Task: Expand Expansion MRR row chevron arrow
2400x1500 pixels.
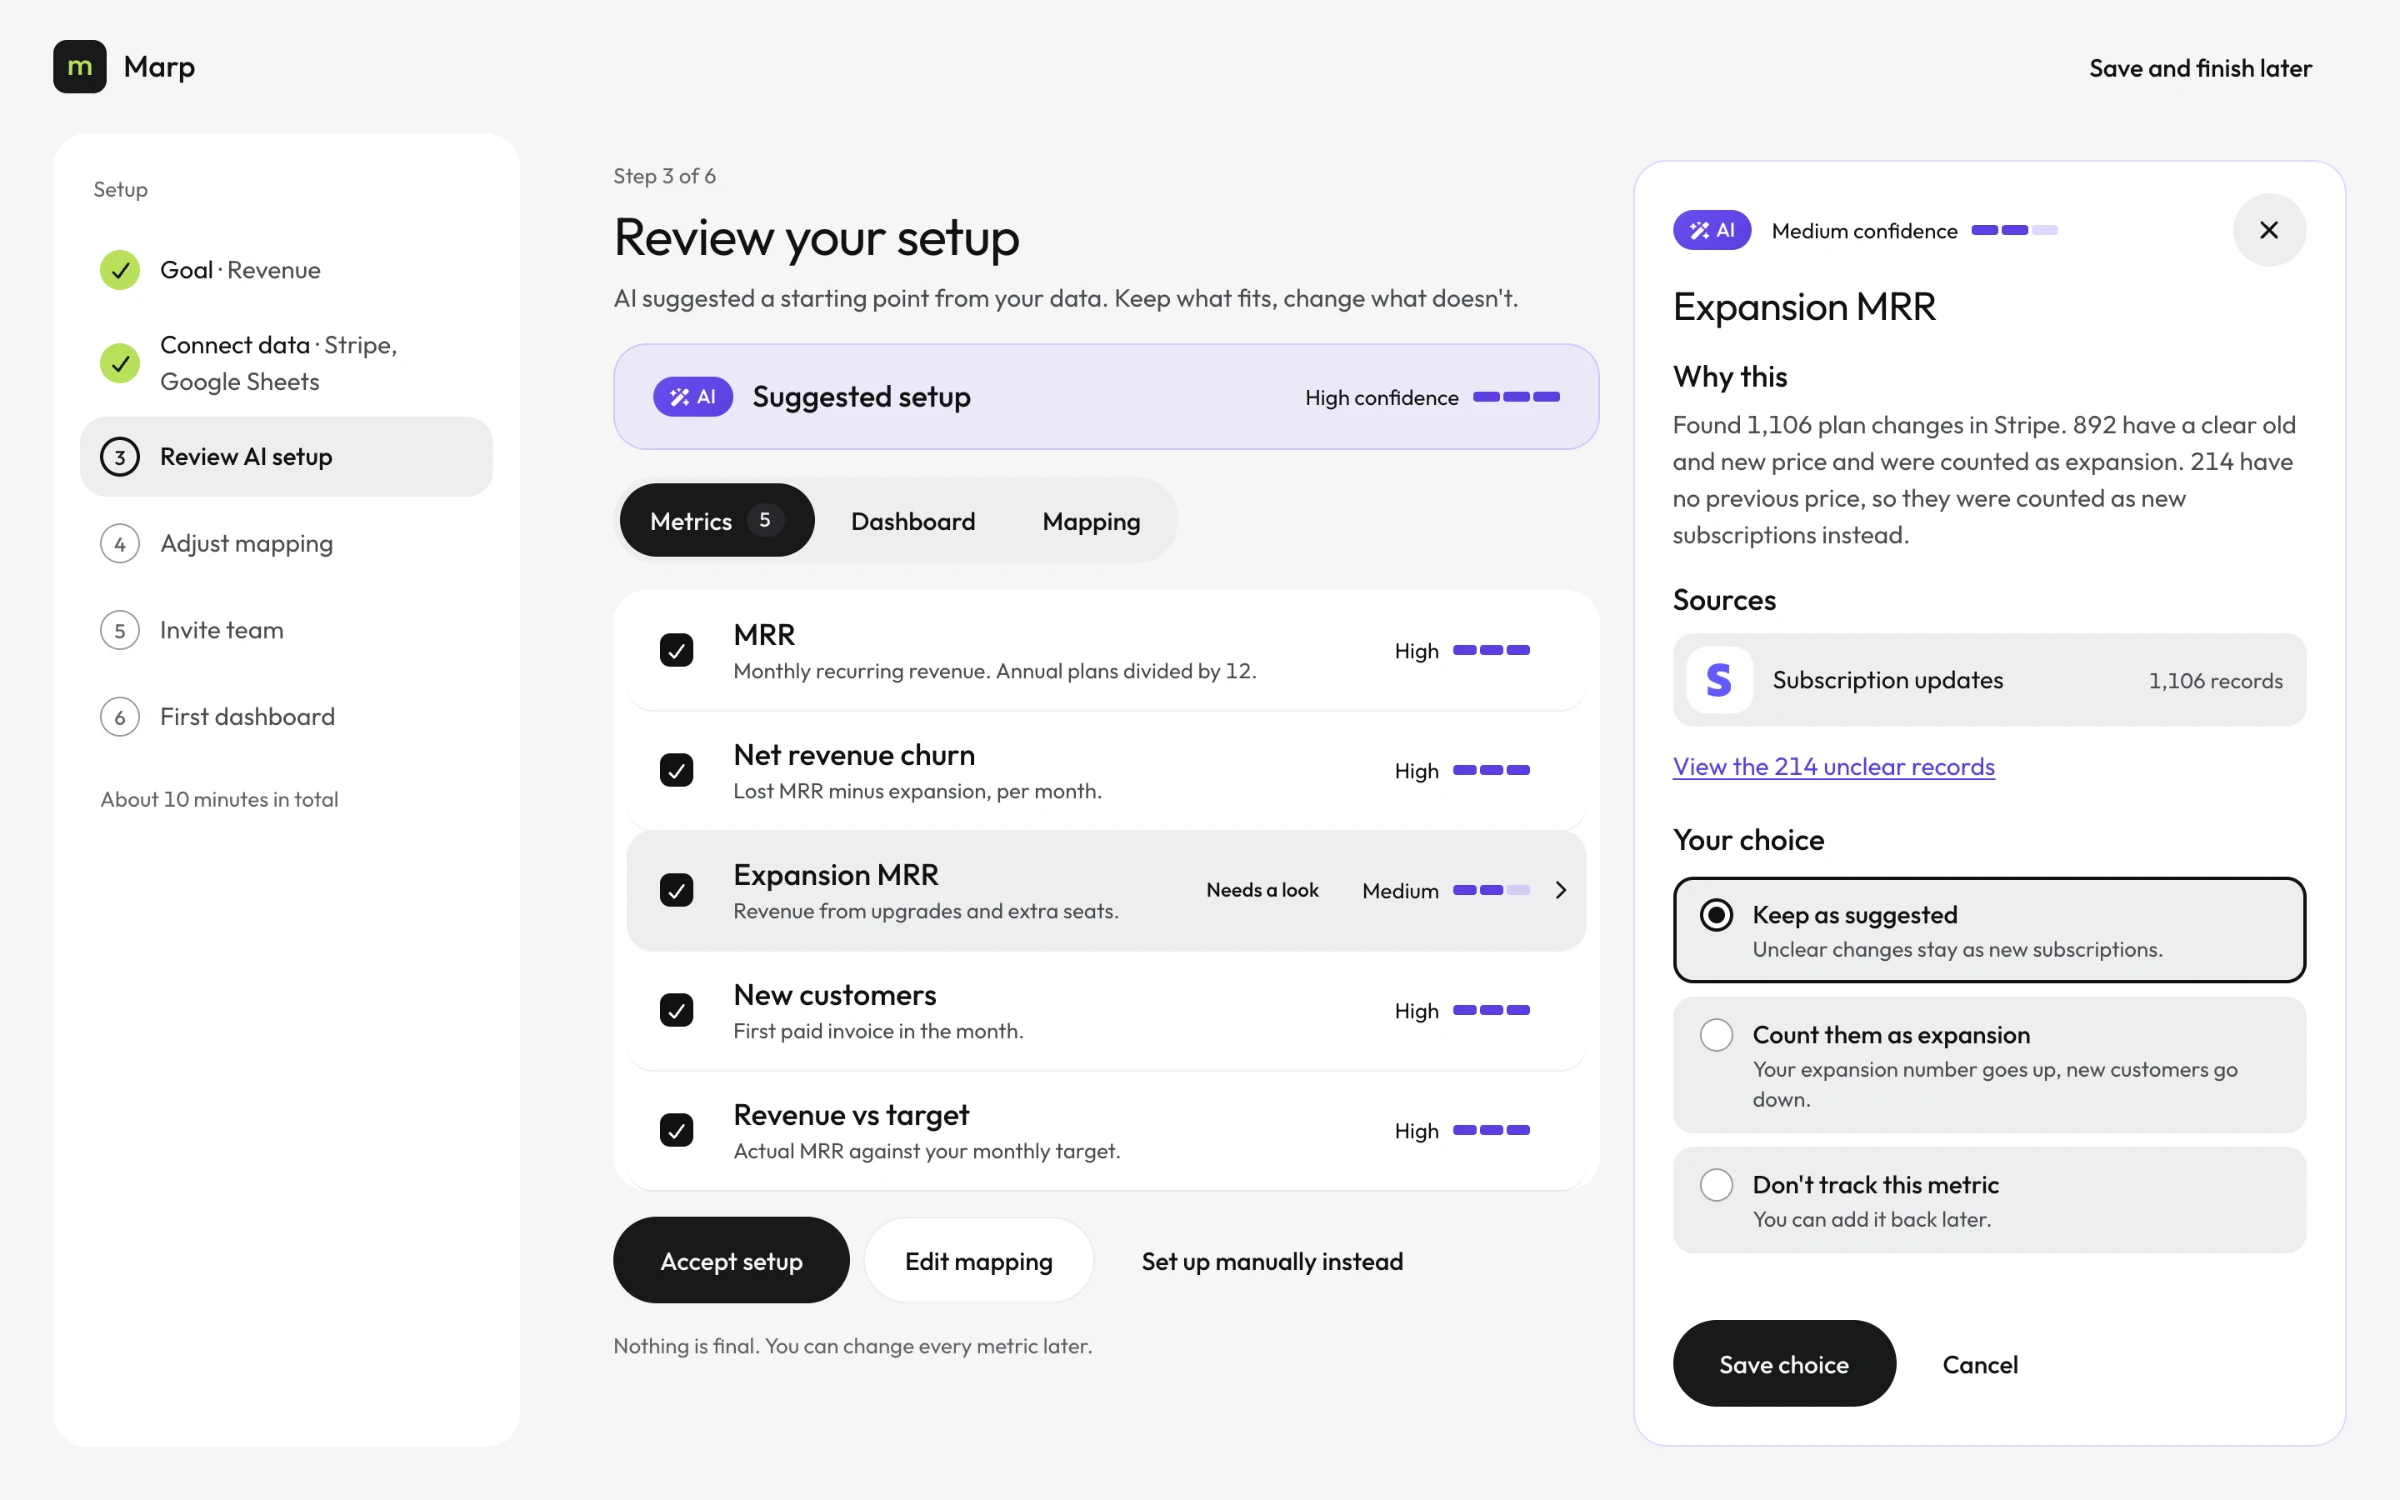Action: coord(1561,890)
